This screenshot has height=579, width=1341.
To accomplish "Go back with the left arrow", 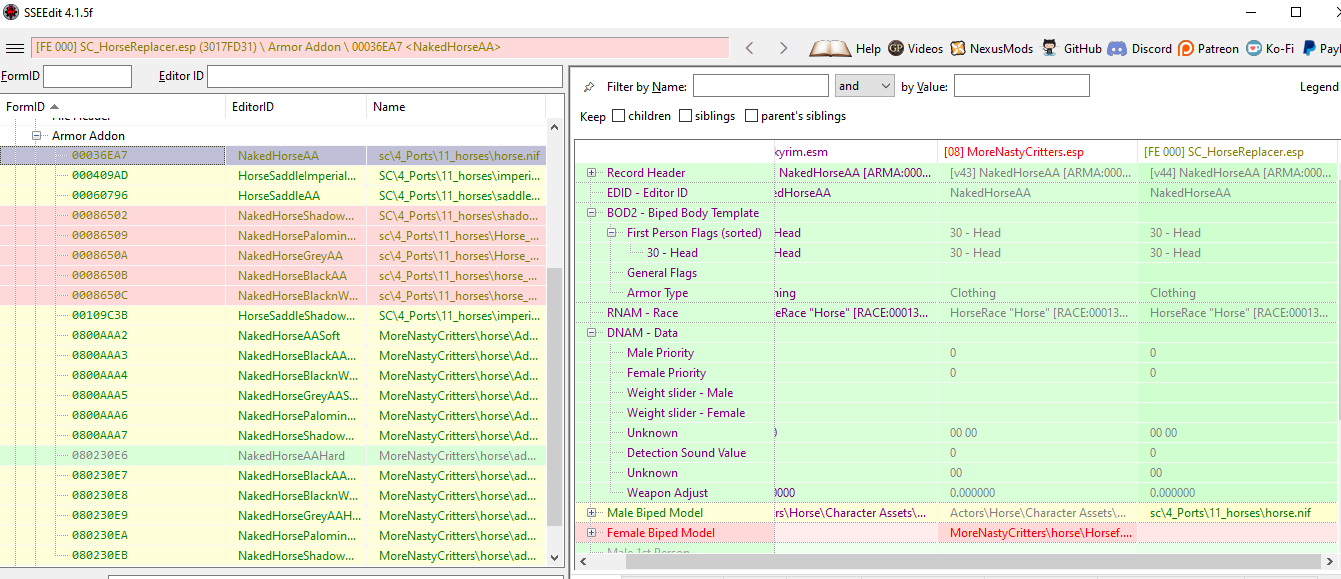I will pos(750,48).
